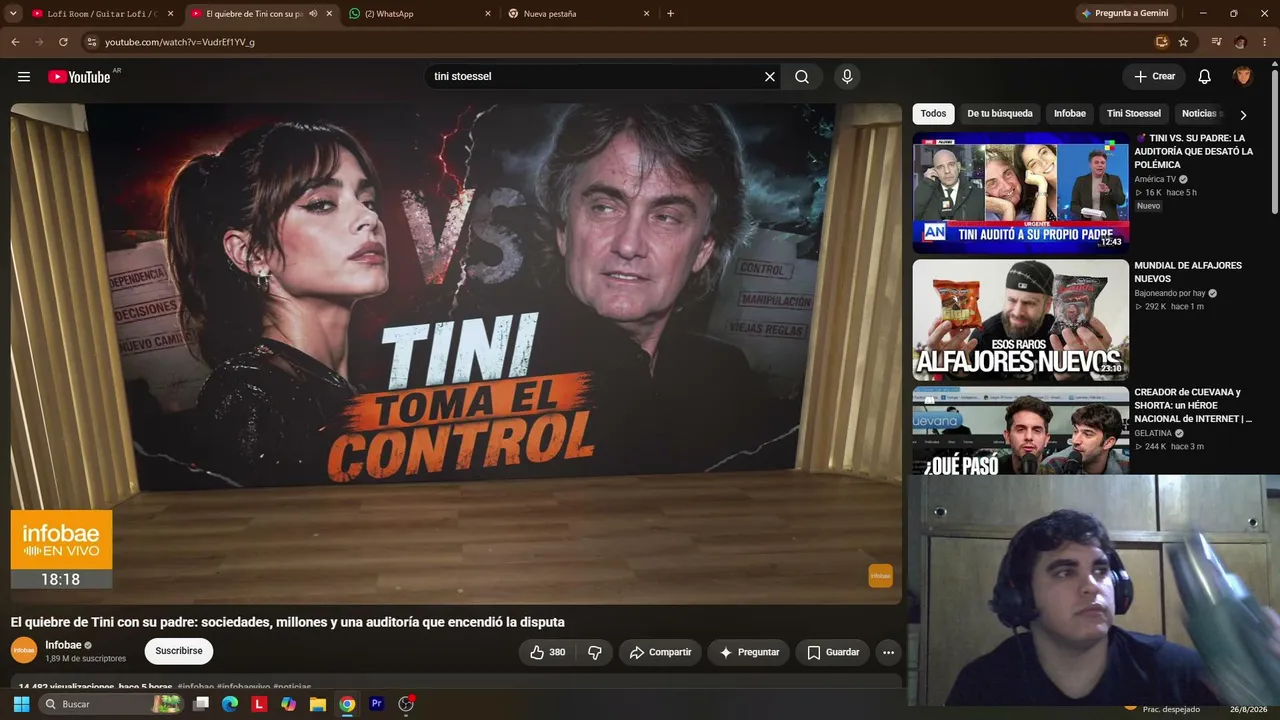Open Creador de Cuevana video thumbnail
This screenshot has width=1280, height=720.
(x=1020, y=431)
